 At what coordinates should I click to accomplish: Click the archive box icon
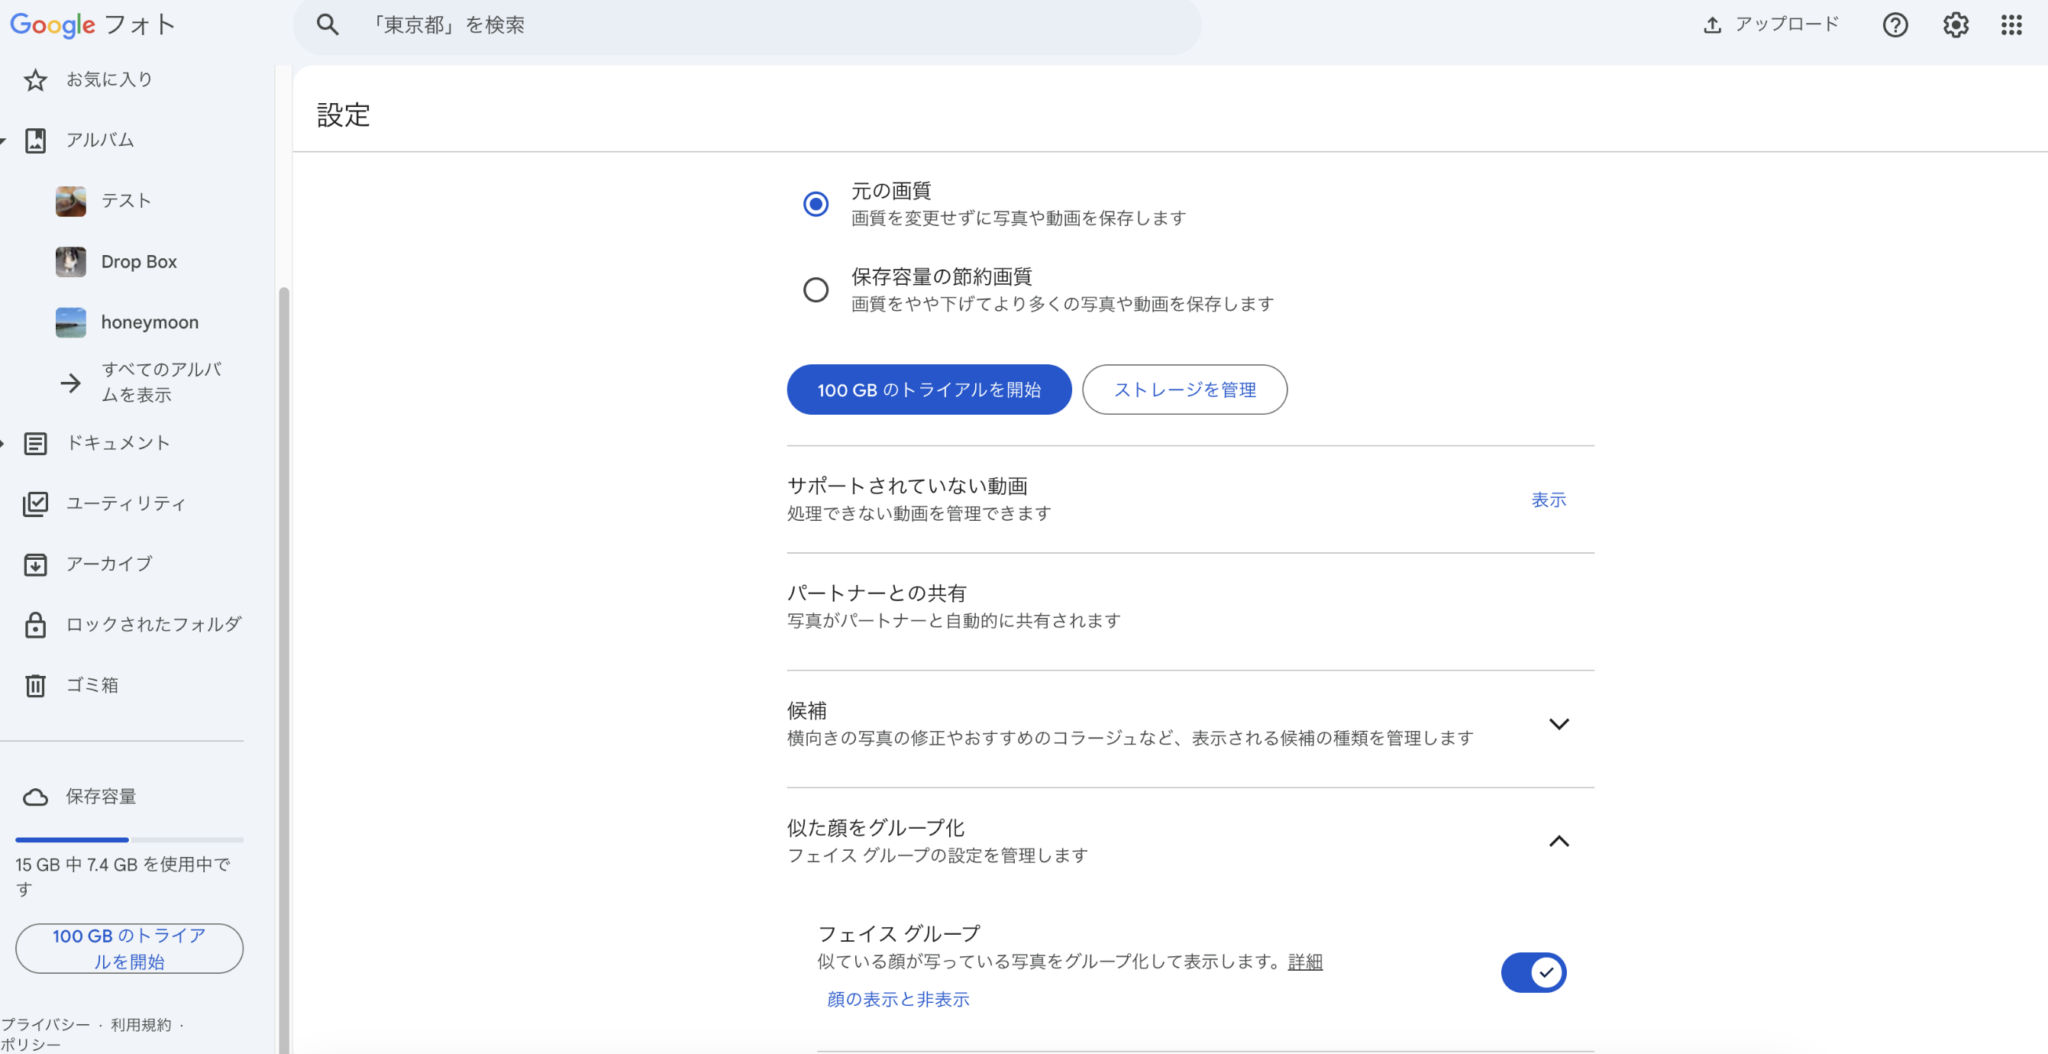tap(35, 565)
